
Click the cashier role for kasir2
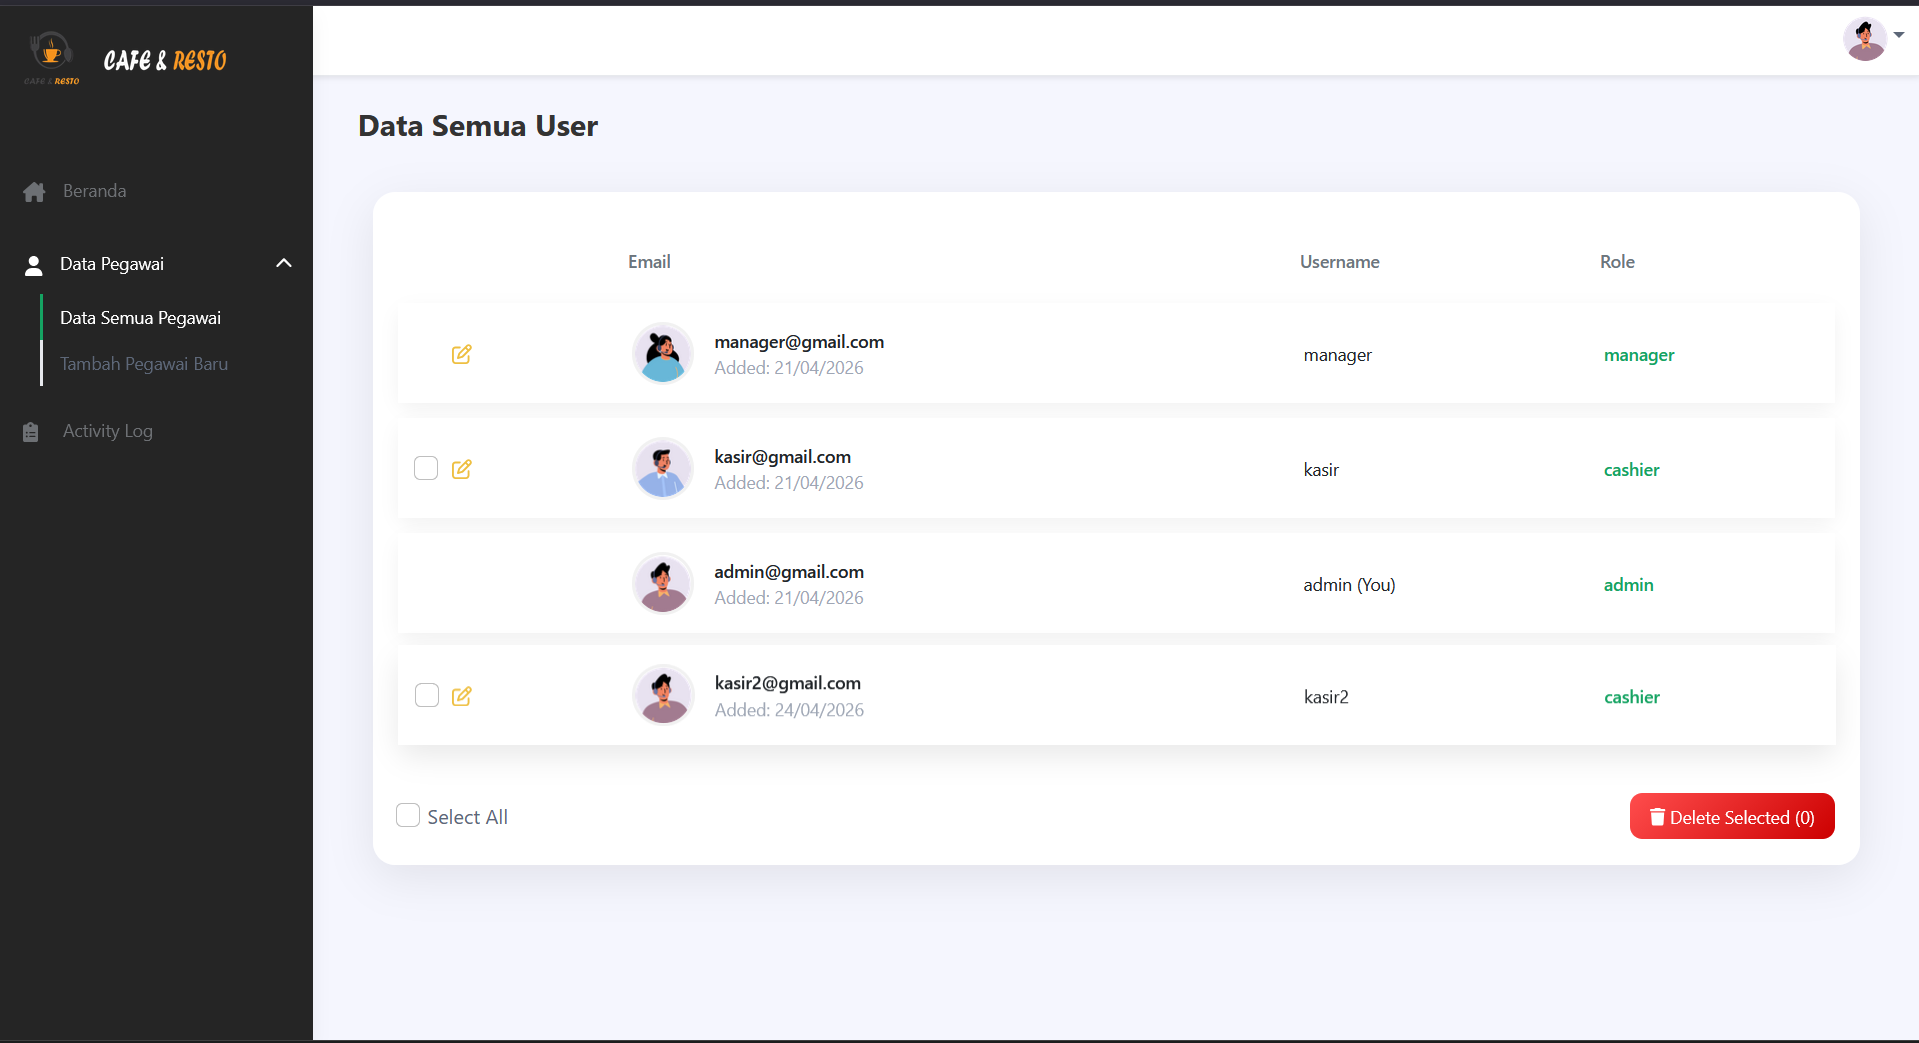click(1632, 697)
